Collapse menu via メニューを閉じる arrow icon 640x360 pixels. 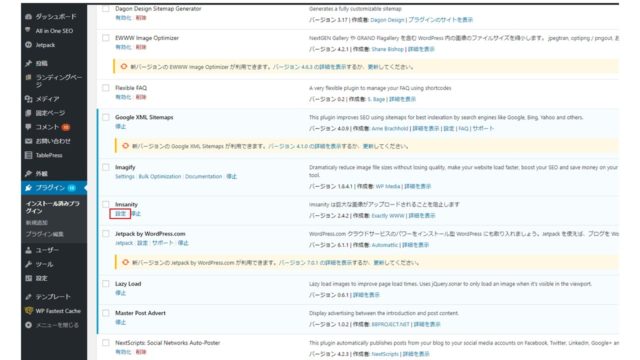(x=28, y=325)
